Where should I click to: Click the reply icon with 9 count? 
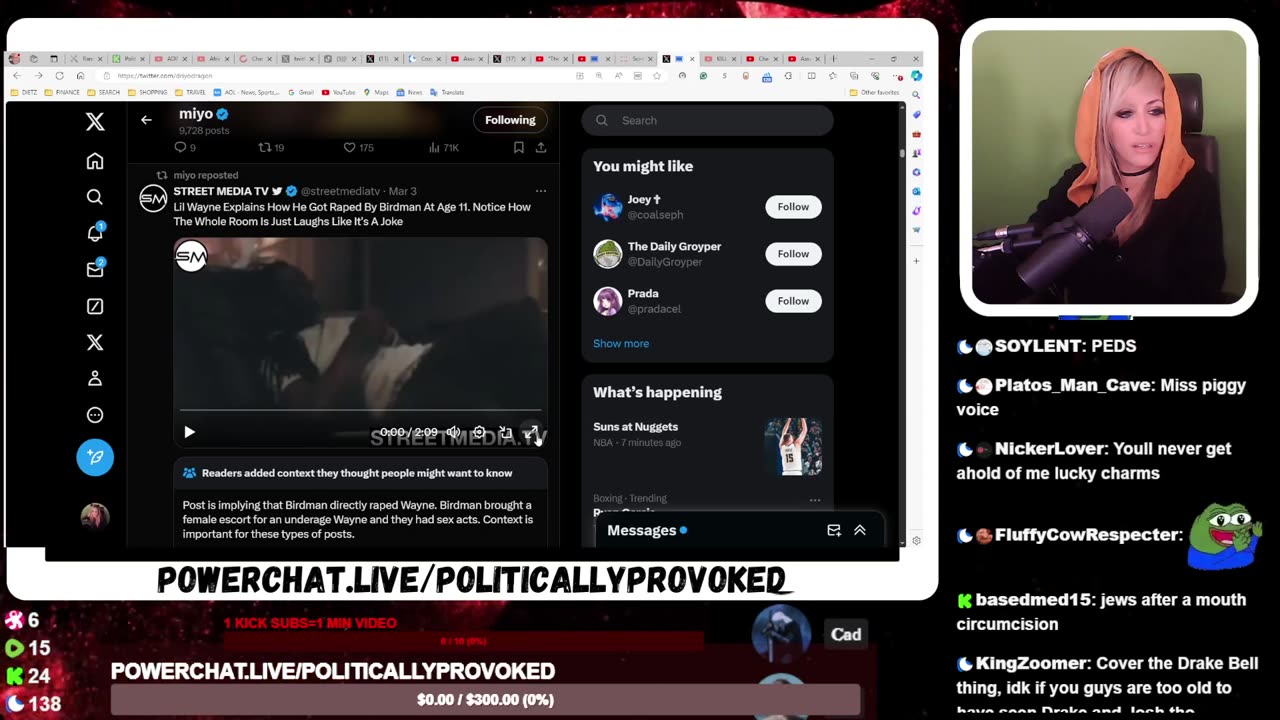point(181,147)
